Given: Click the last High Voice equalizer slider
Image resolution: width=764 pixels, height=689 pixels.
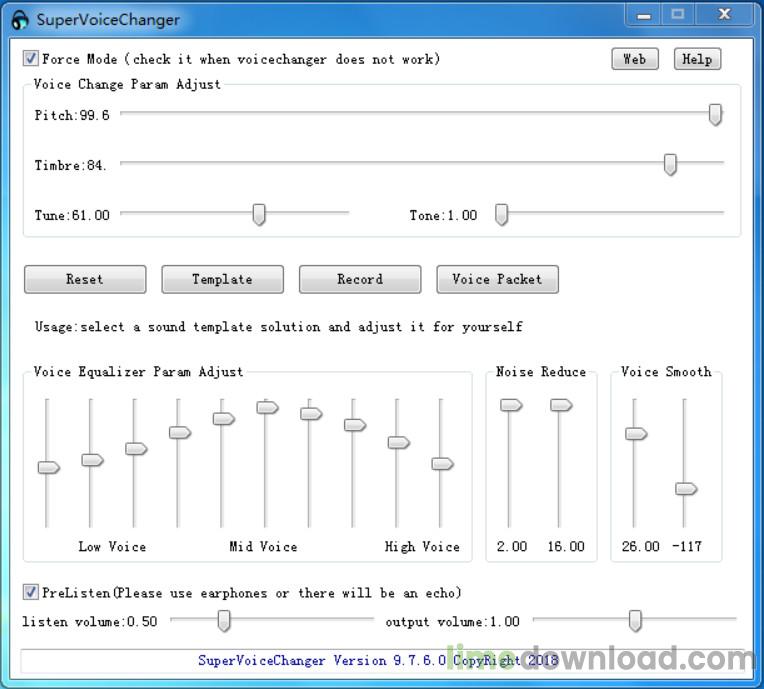Looking at the screenshot, I should tap(442, 463).
